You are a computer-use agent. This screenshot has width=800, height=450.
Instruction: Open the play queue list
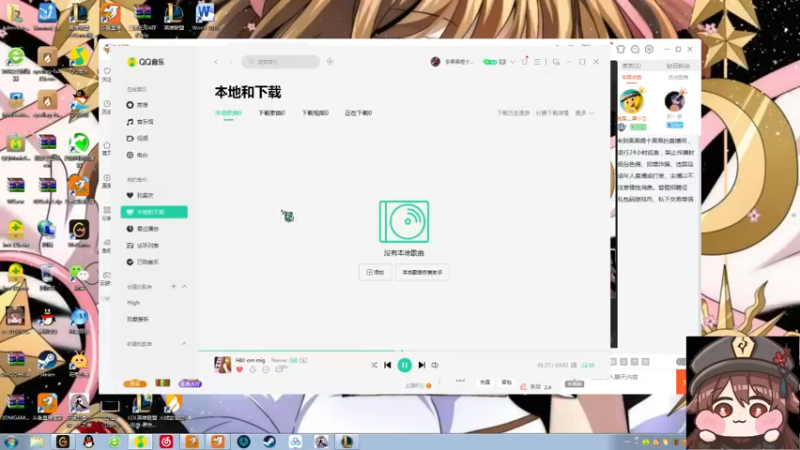click(x=588, y=365)
